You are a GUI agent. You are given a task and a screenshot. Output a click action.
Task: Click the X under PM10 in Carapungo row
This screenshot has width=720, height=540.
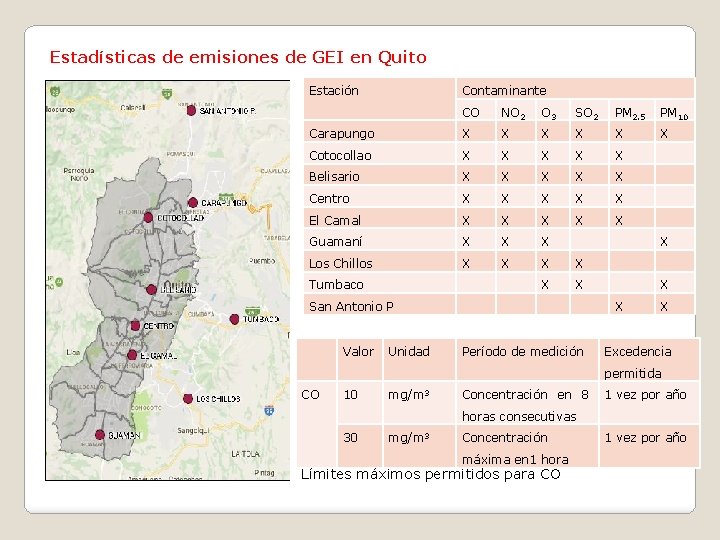click(x=664, y=134)
